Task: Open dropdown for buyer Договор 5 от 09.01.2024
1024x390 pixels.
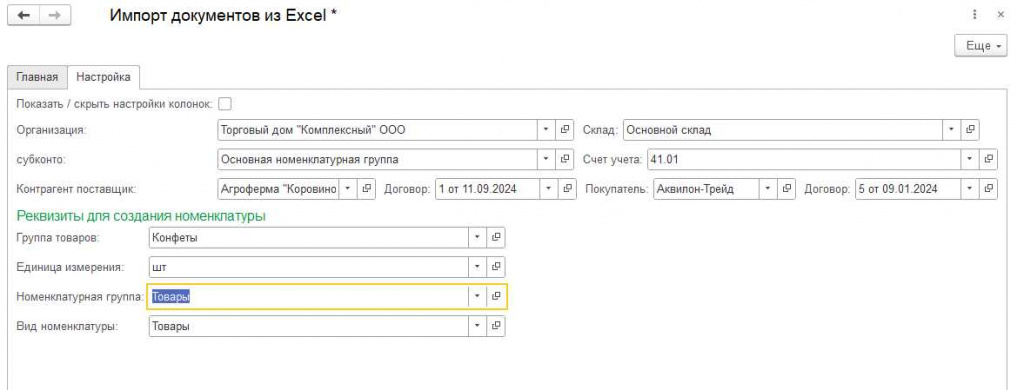Action: (x=970, y=189)
